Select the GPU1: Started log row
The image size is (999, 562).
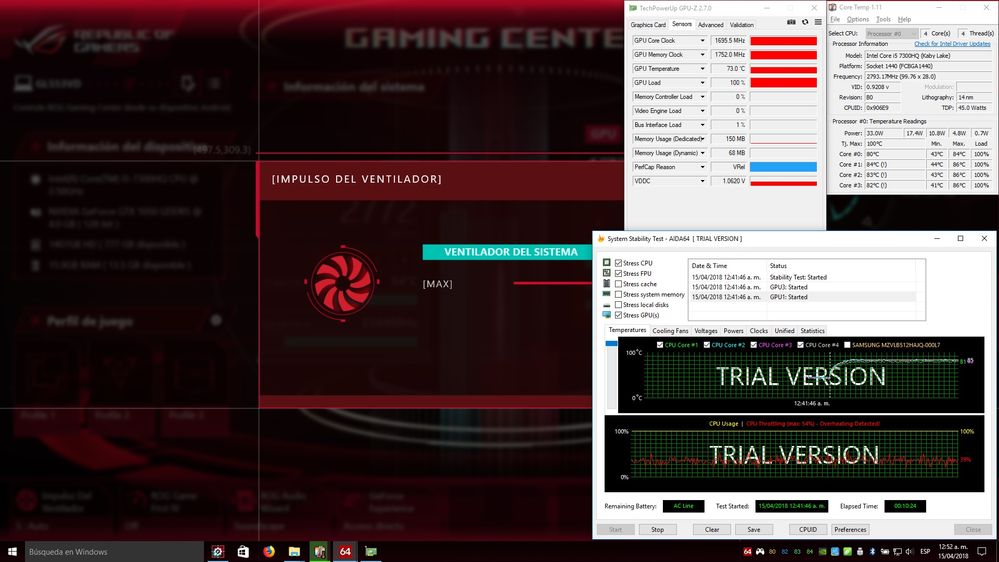pyautogui.click(x=803, y=297)
